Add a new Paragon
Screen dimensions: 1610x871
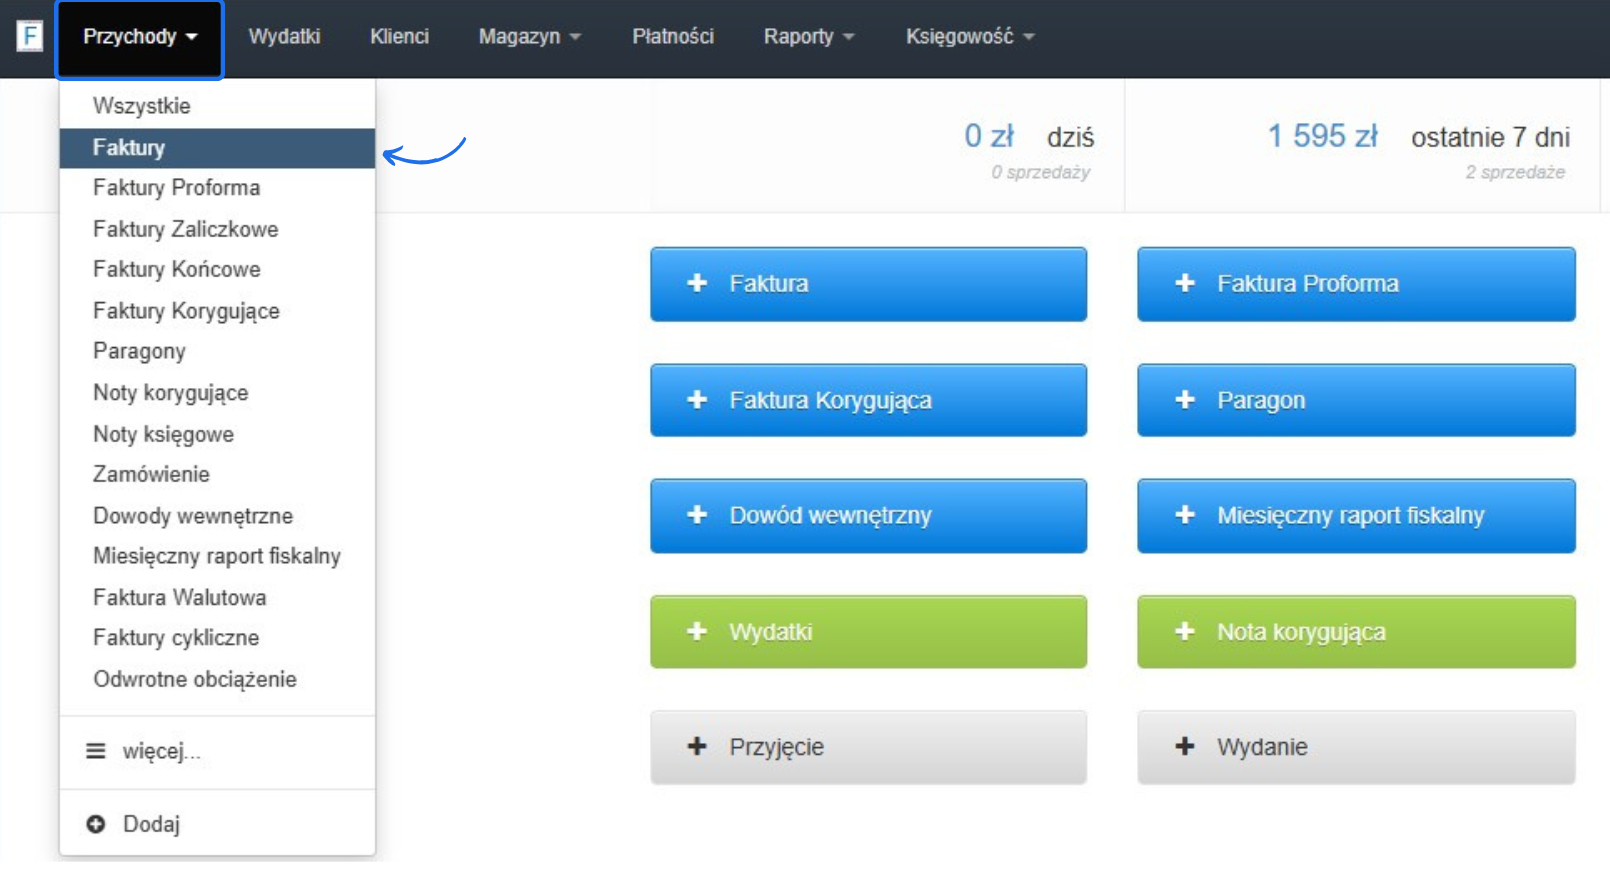click(x=1356, y=400)
